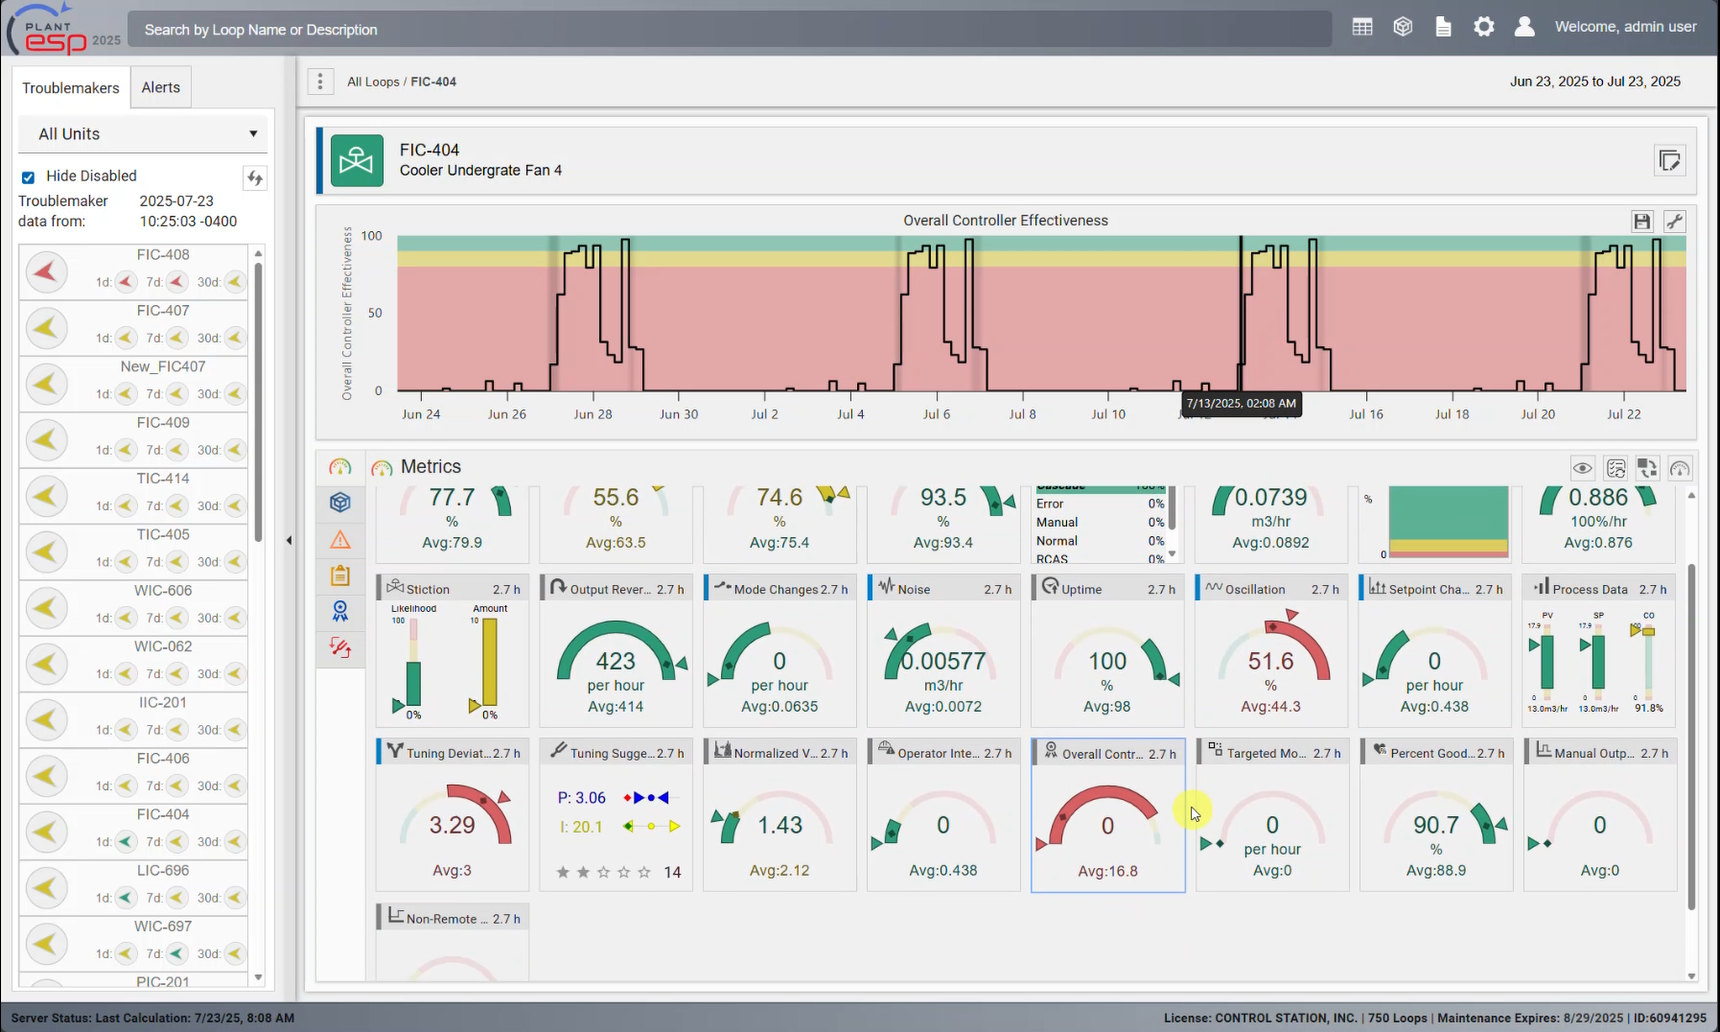Click the admin user profile icon
Image resolution: width=1720 pixels, height=1032 pixels.
[x=1524, y=28]
